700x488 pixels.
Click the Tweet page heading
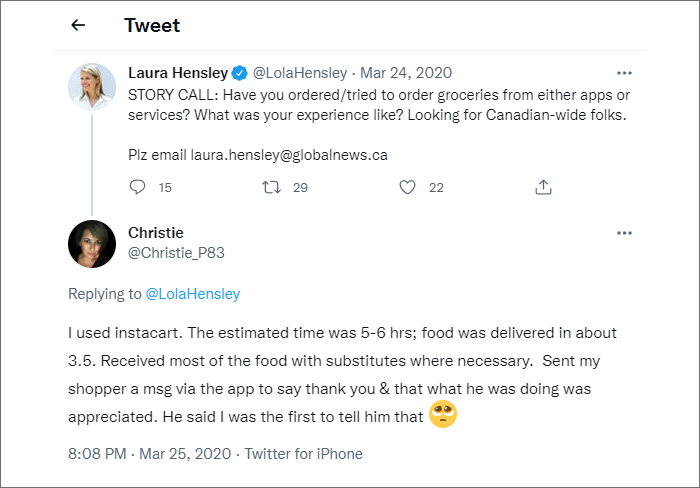(x=151, y=26)
